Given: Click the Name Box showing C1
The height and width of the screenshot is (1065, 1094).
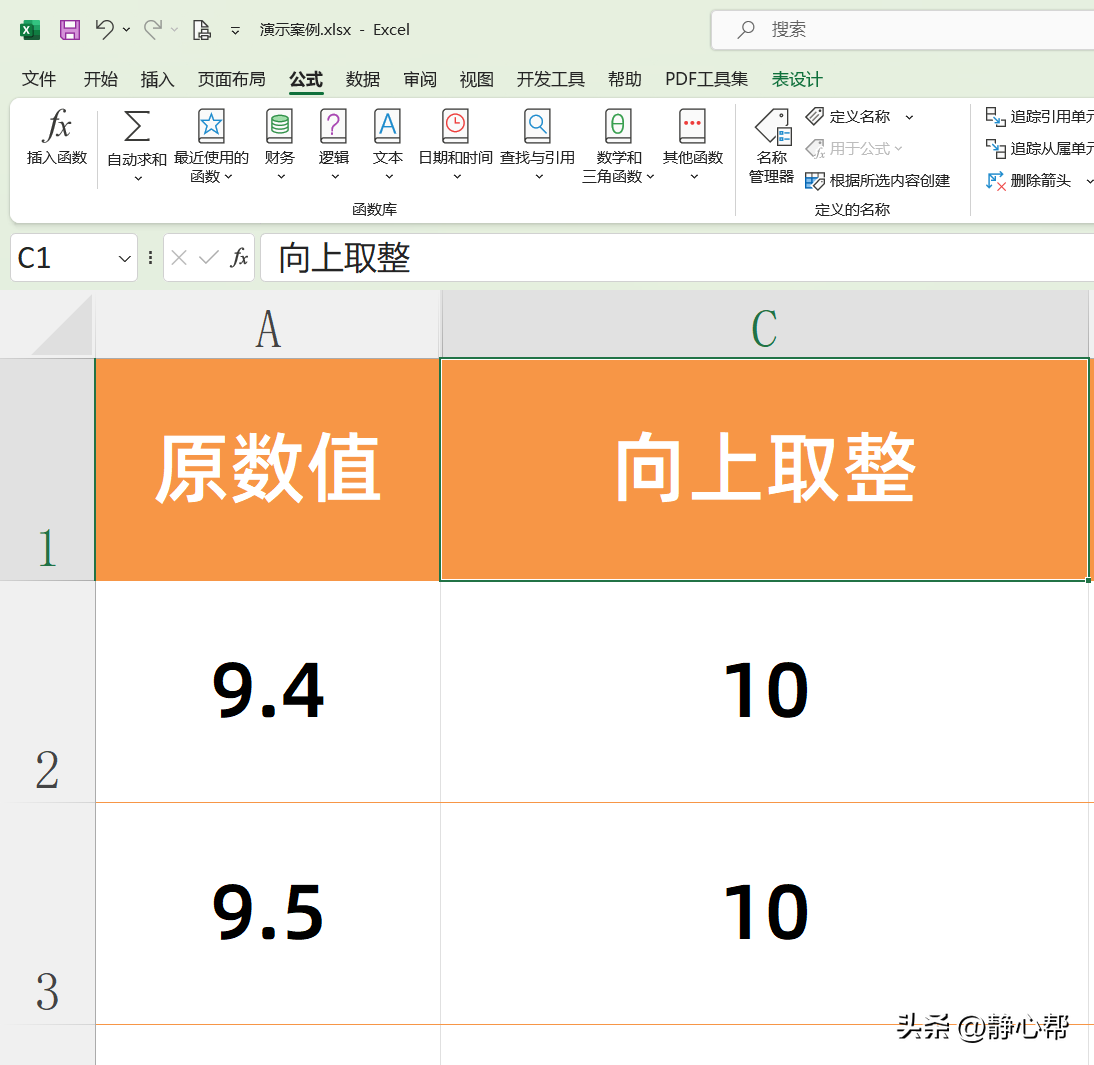Looking at the screenshot, I should click(x=63, y=258).
